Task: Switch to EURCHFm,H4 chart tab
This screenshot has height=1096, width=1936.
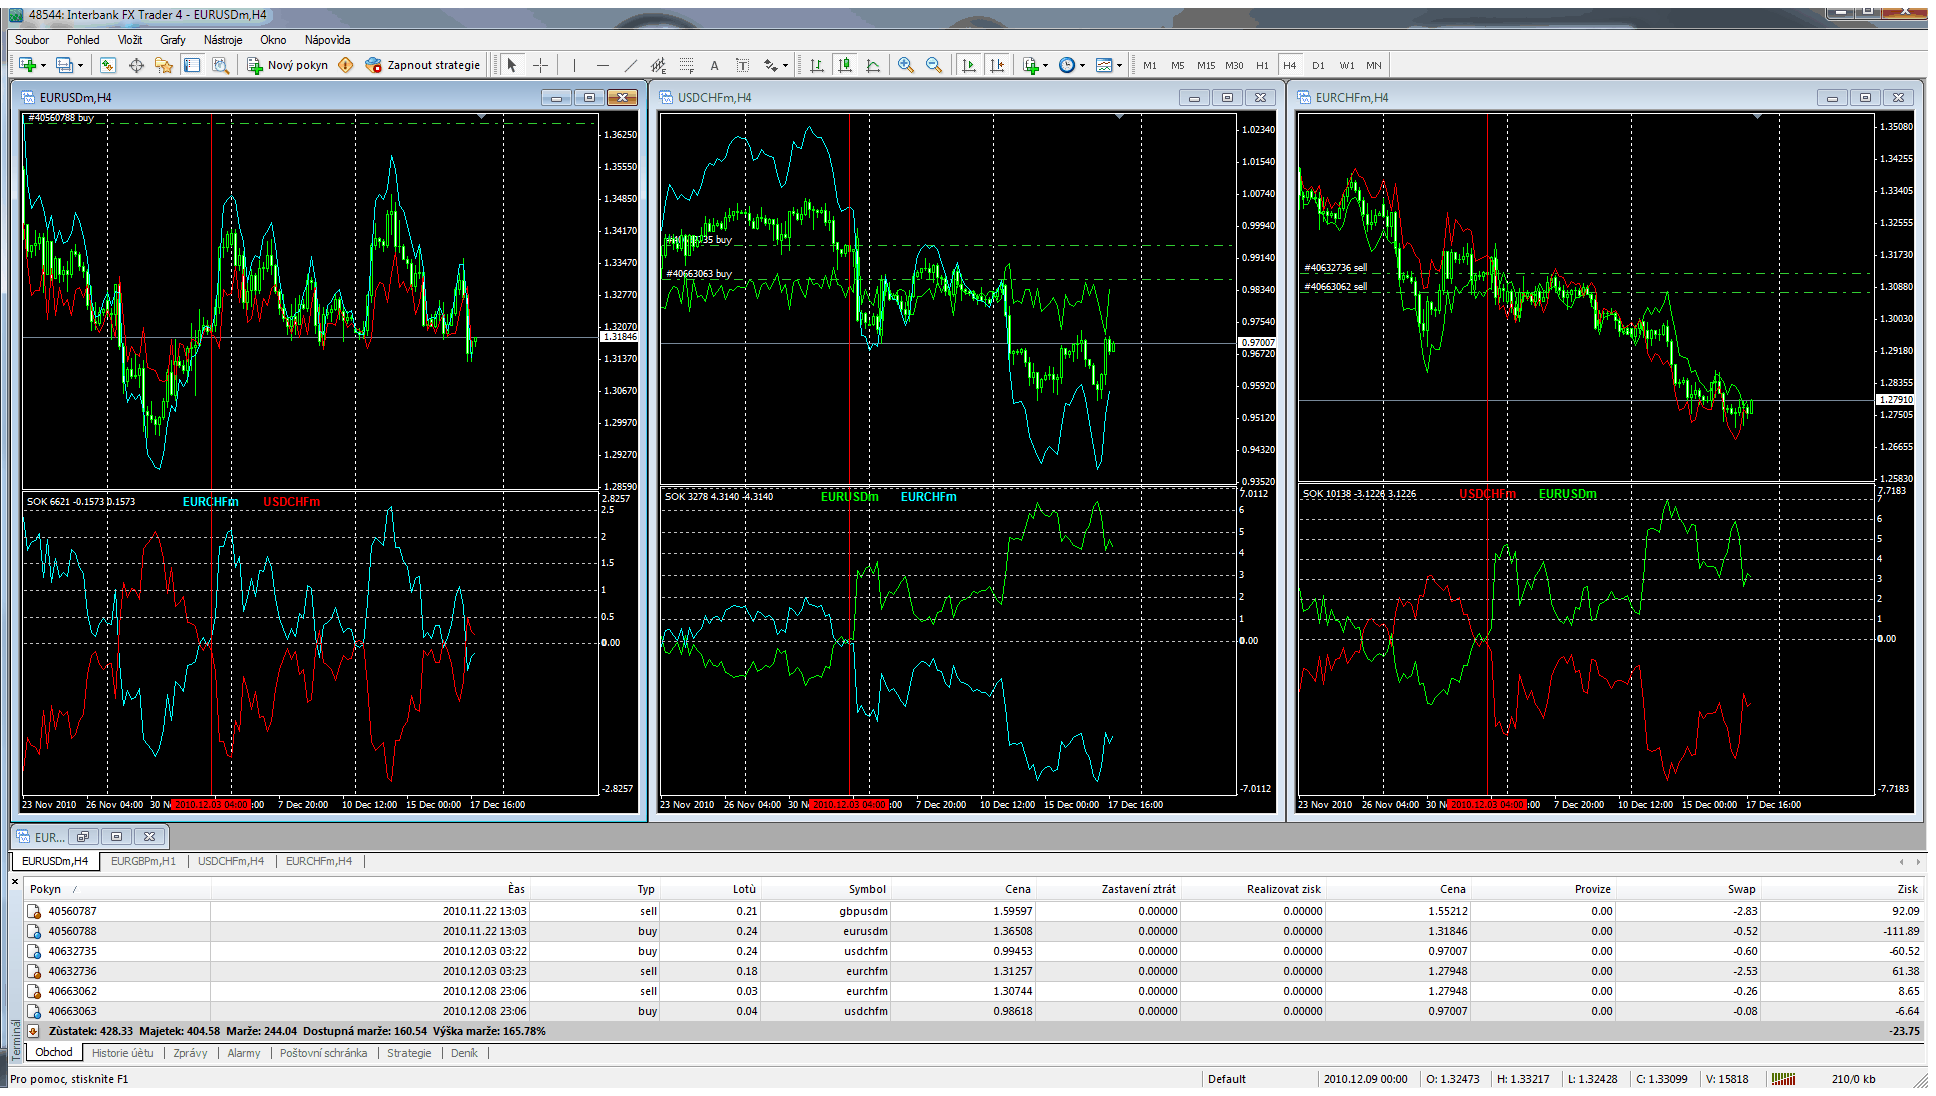Action: point(319,861)
